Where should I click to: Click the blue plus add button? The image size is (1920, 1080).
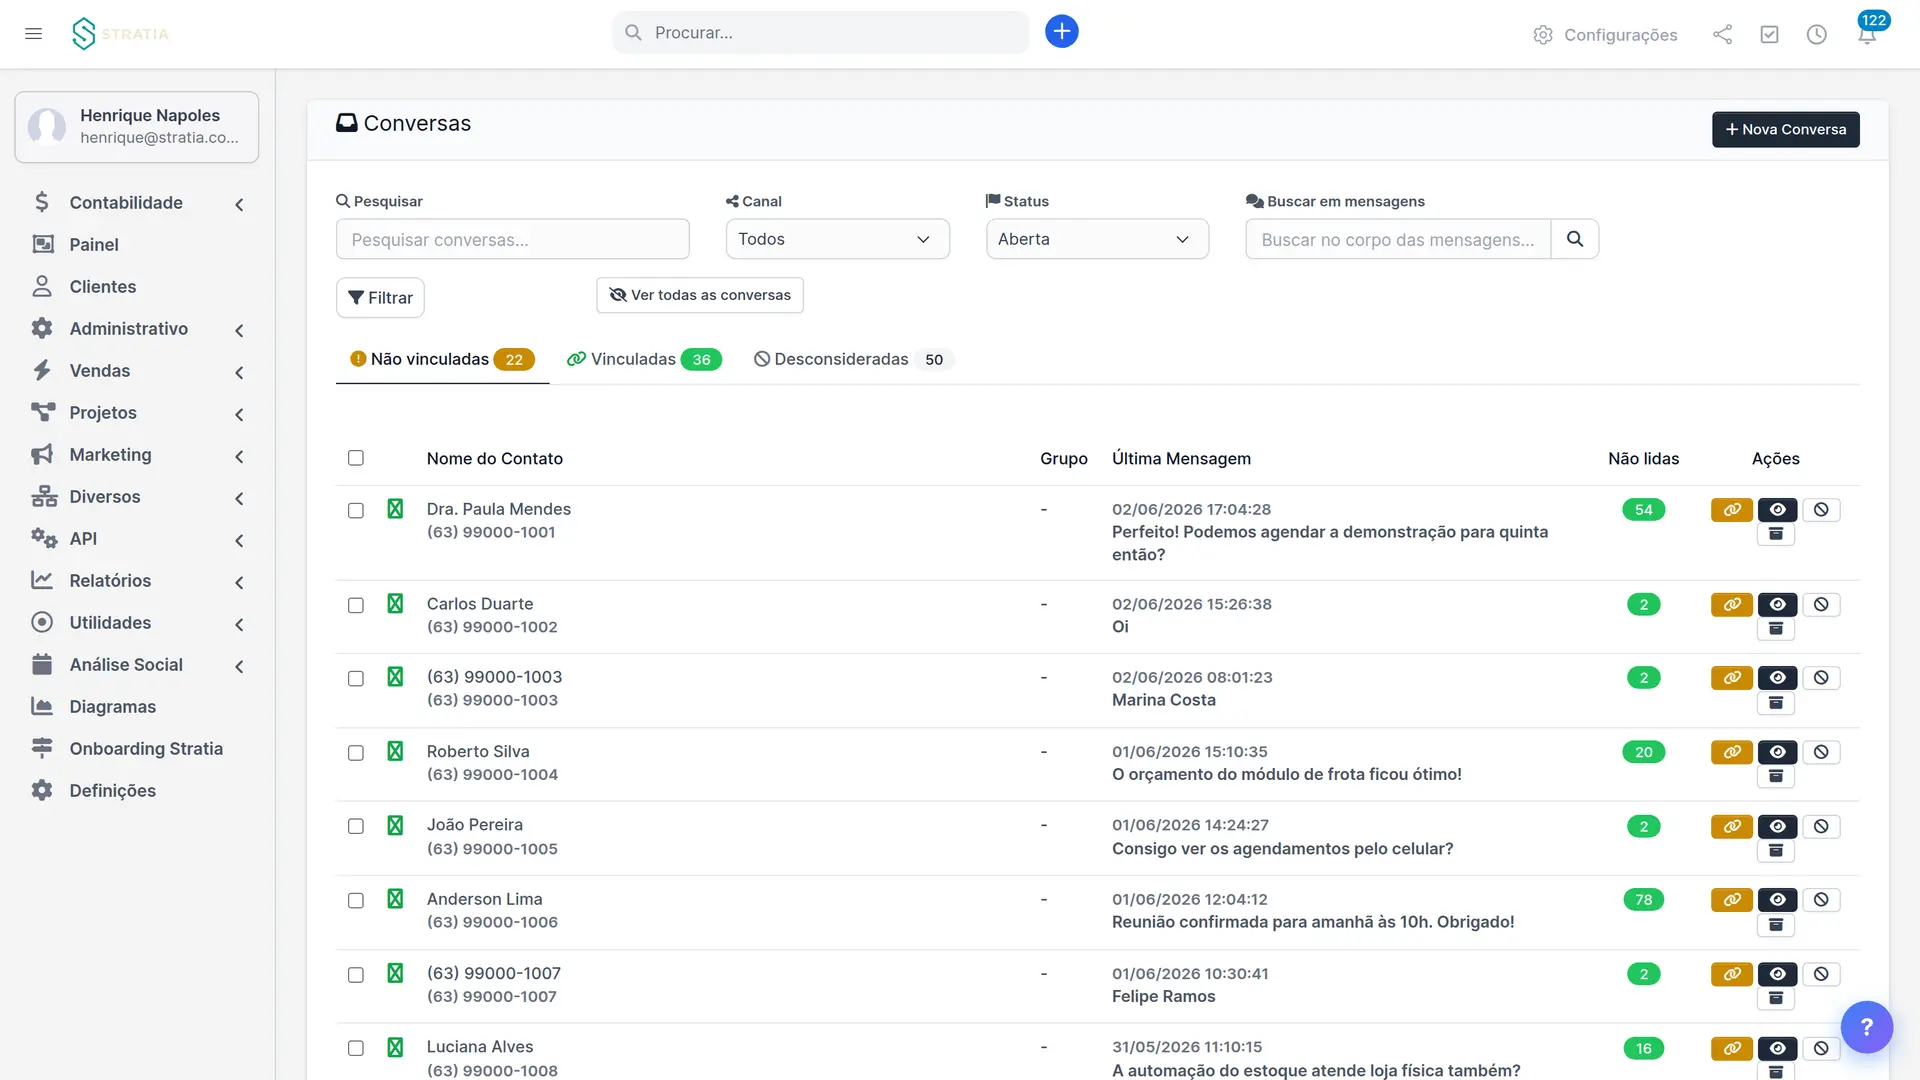click(1061, 32)
